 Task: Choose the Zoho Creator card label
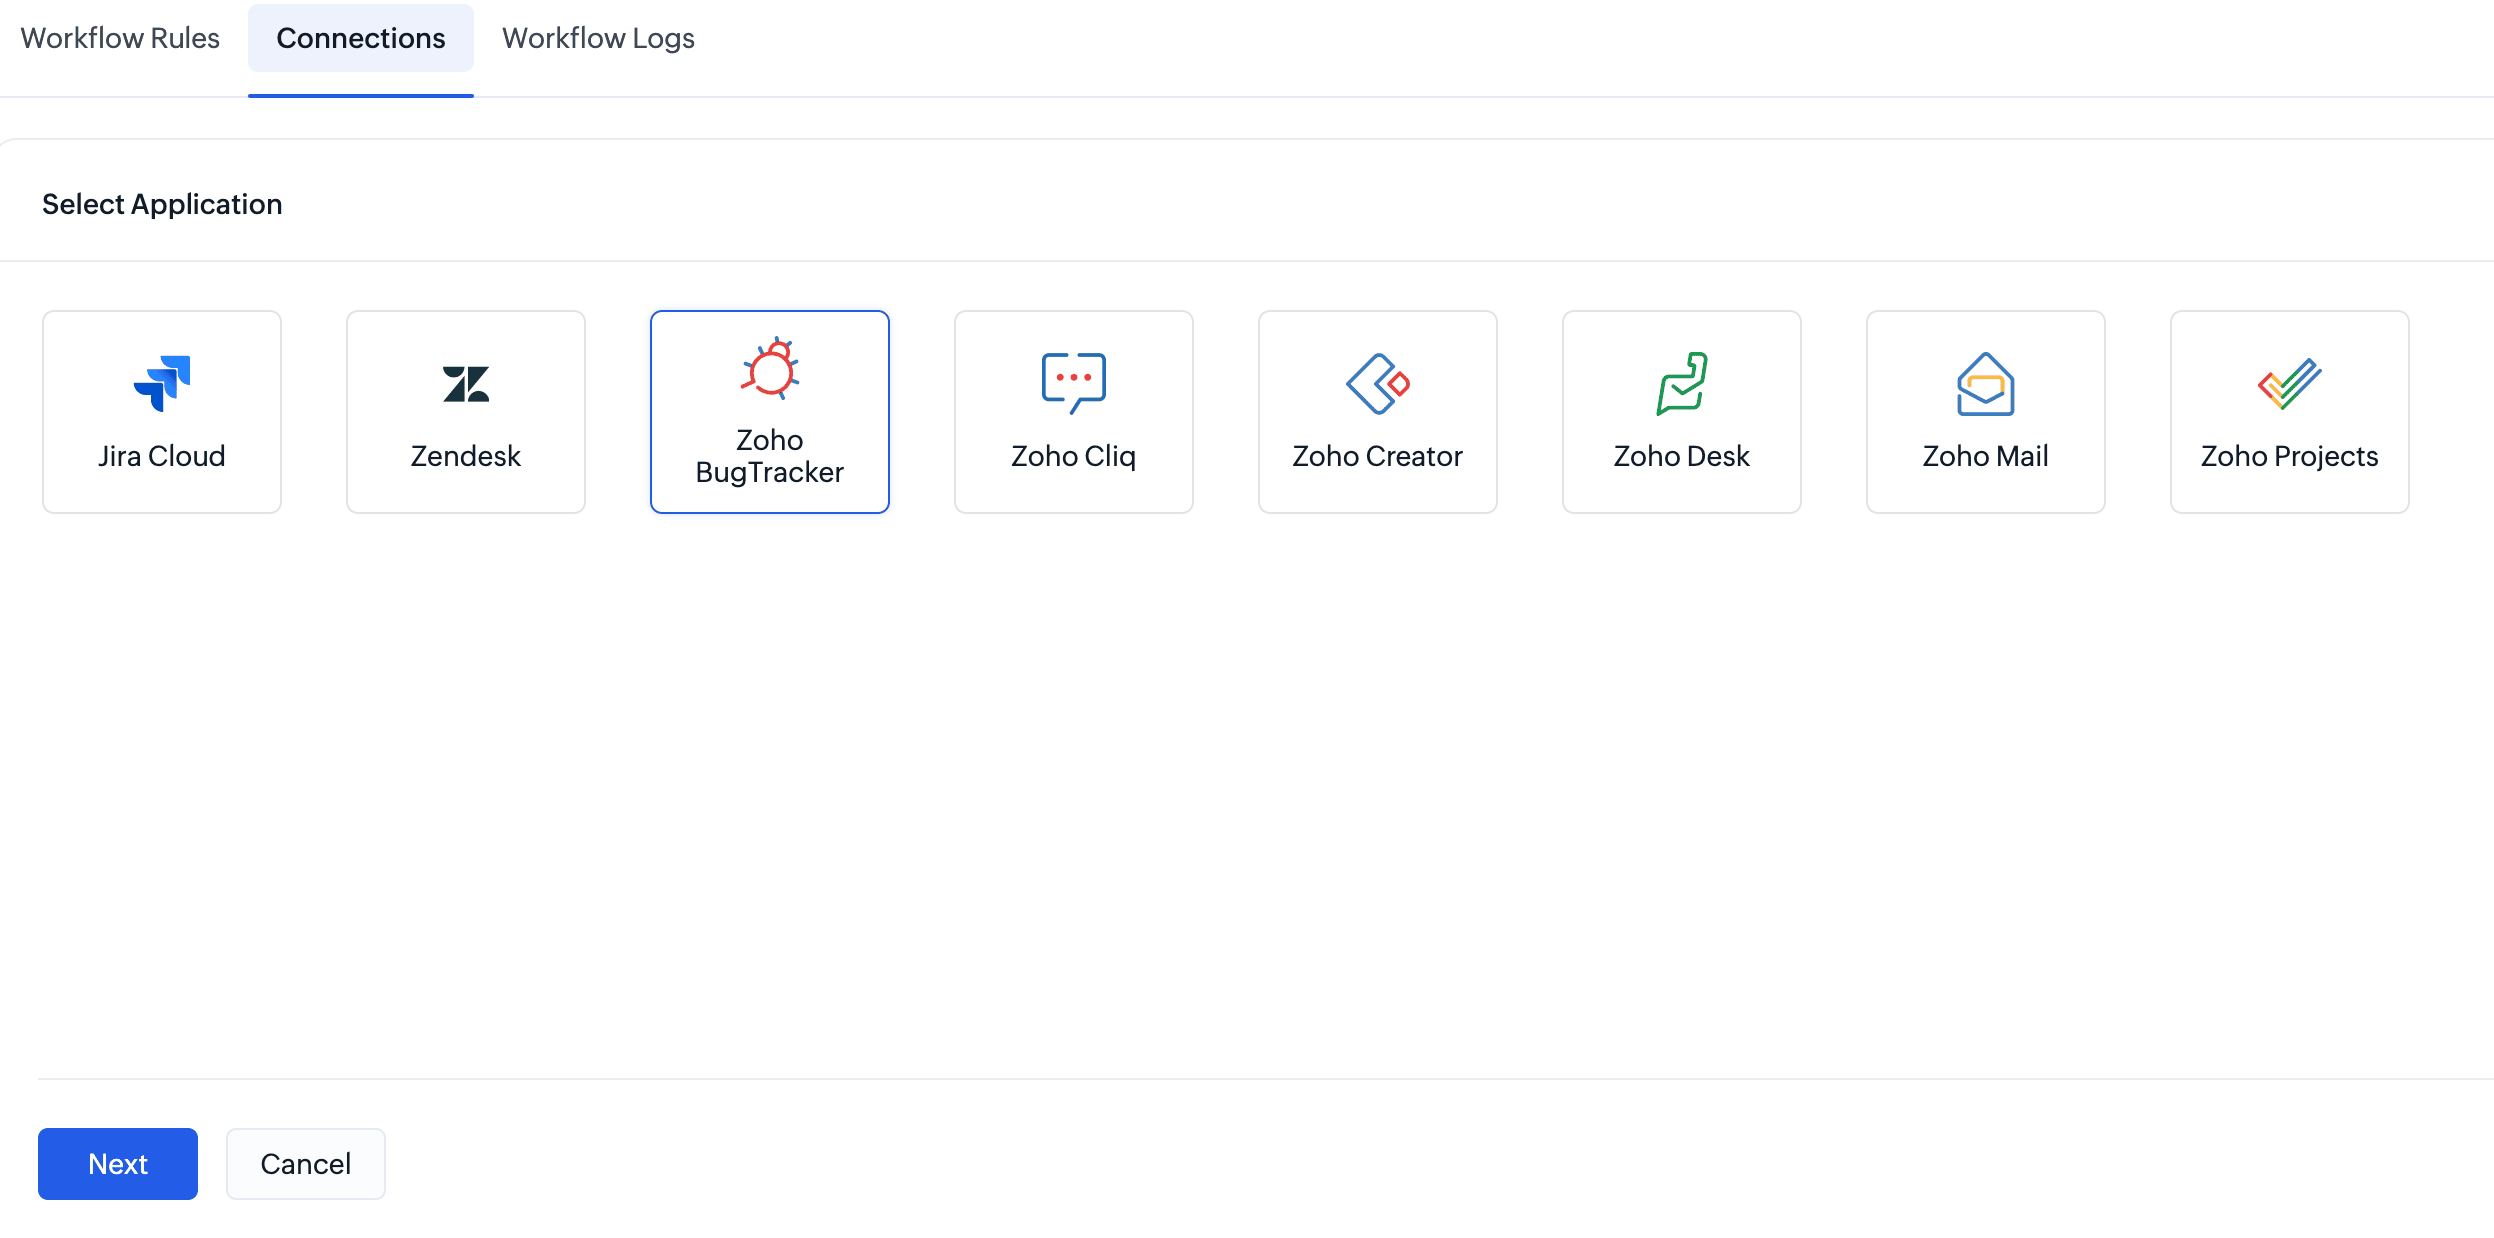coord(1377,456)
